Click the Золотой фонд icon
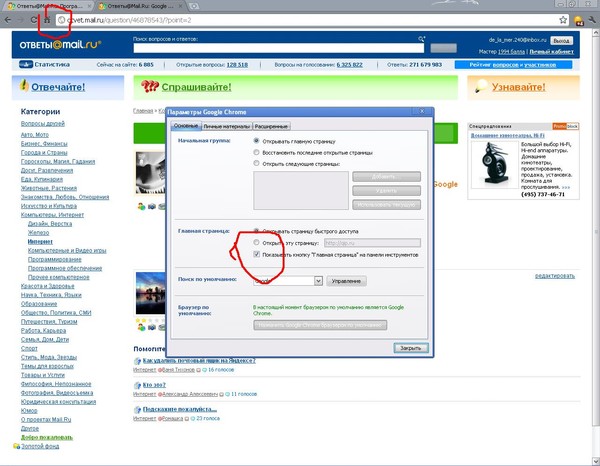Viewport: 600px width, 466px height. click(x=16, y=446)
